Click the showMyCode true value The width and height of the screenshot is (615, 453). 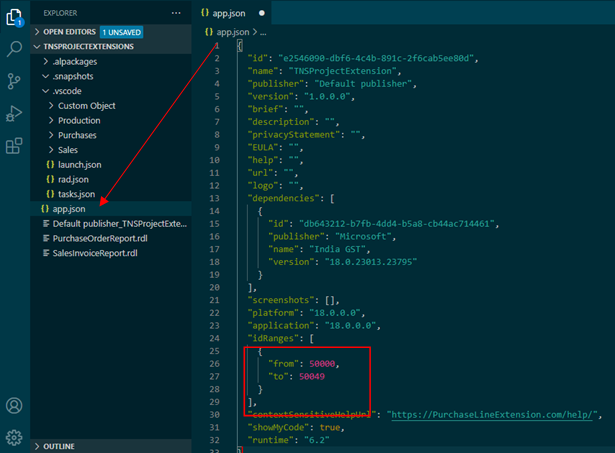329,427
